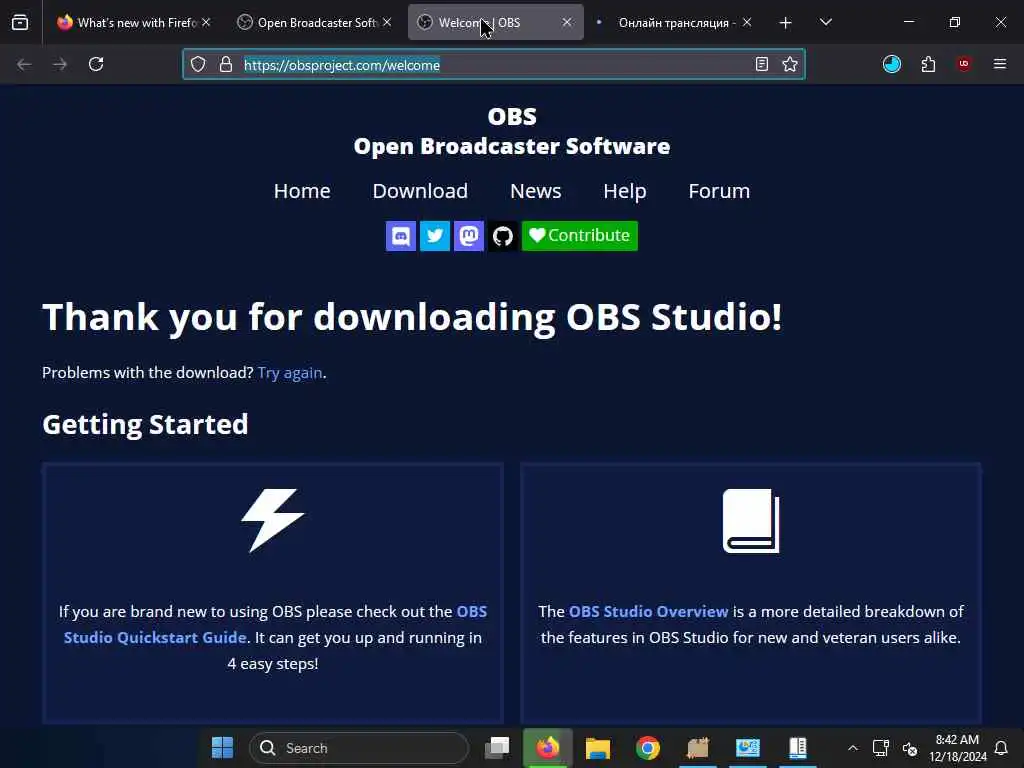Open the Firefox application menu
Viewport: 1024px width, 768px height.
(x=1000, y=64)
